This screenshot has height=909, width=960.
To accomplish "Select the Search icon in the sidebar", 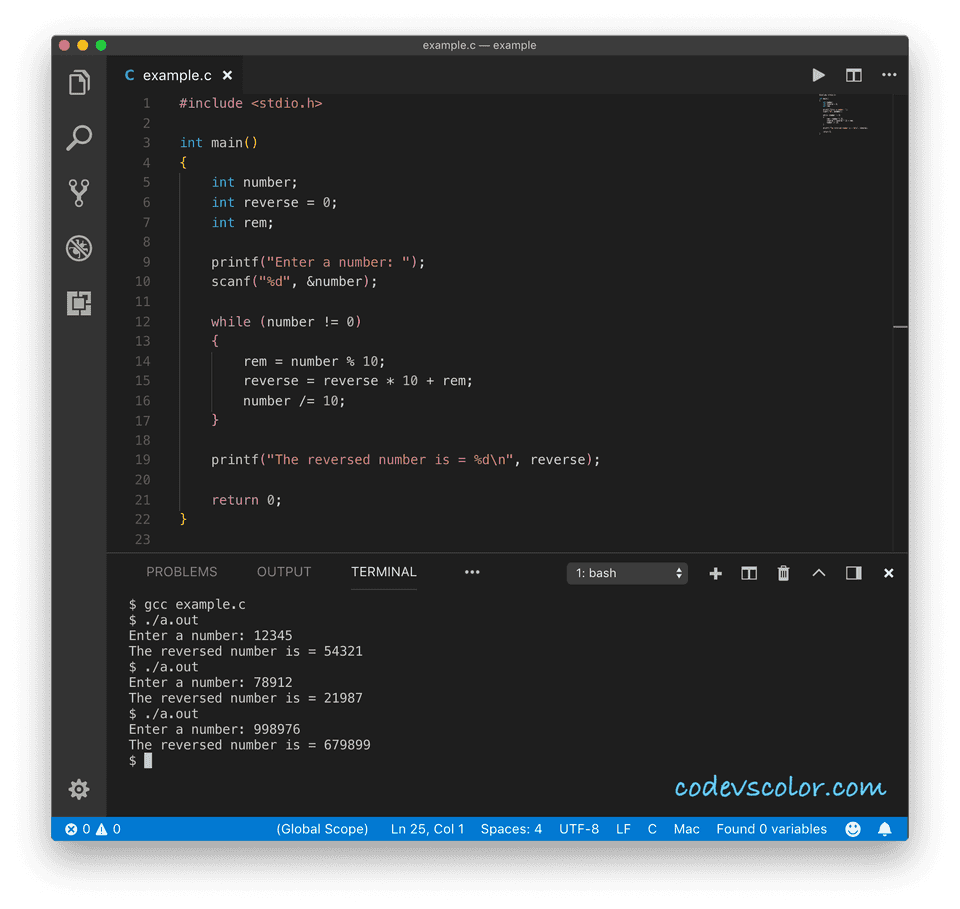I will pos(79,138).
